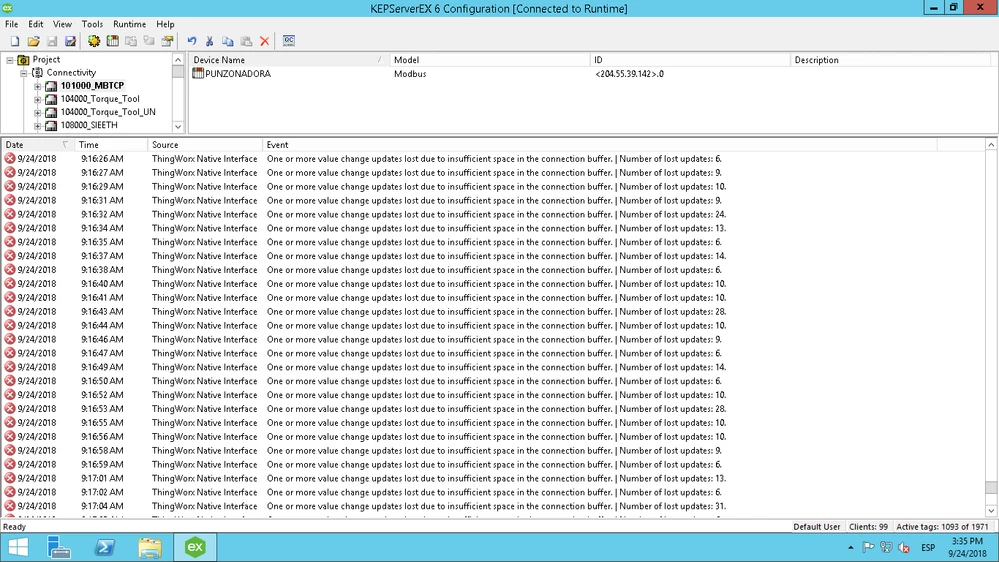Click the Open Project folder icon
The image size is (999, 562).
pos(33,41)
